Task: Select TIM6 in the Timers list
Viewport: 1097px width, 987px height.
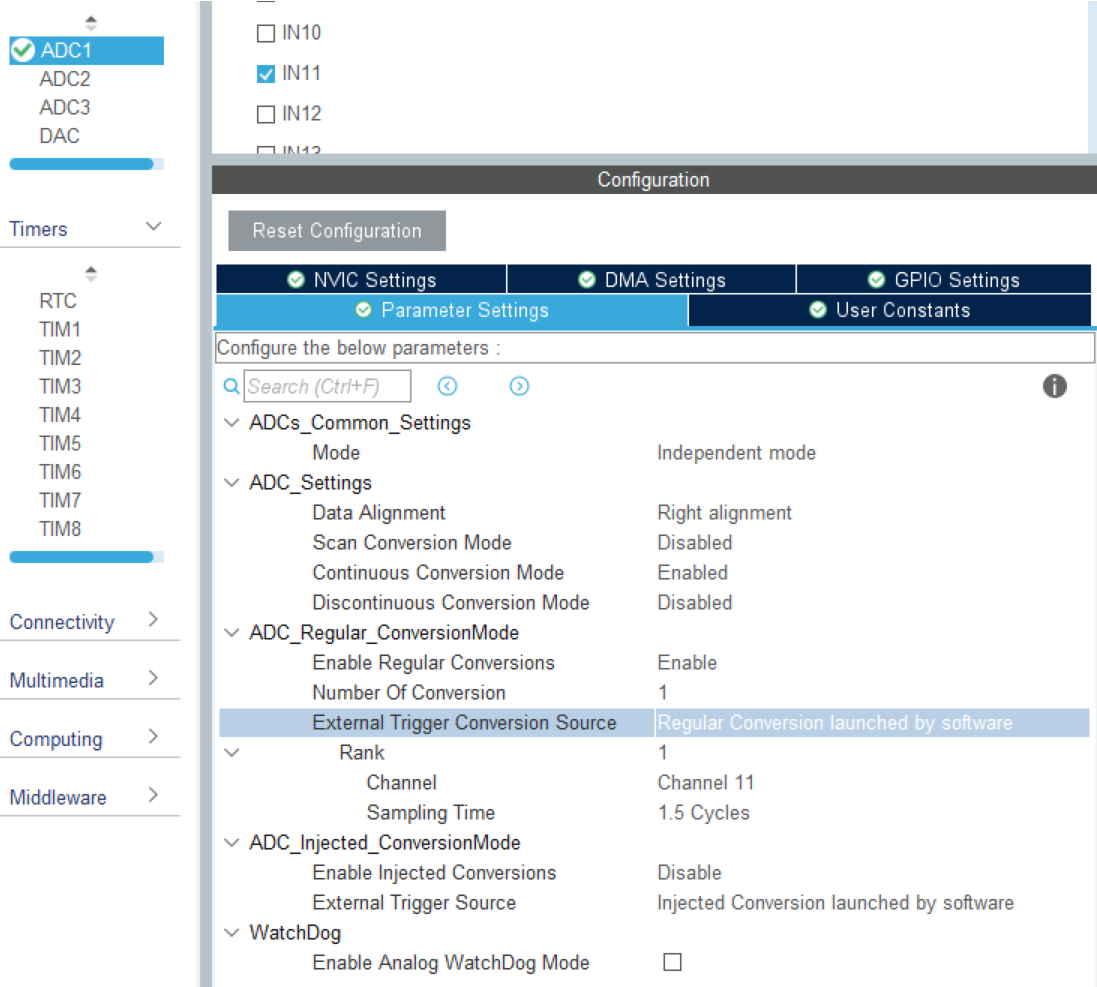Action: point(60,472)
